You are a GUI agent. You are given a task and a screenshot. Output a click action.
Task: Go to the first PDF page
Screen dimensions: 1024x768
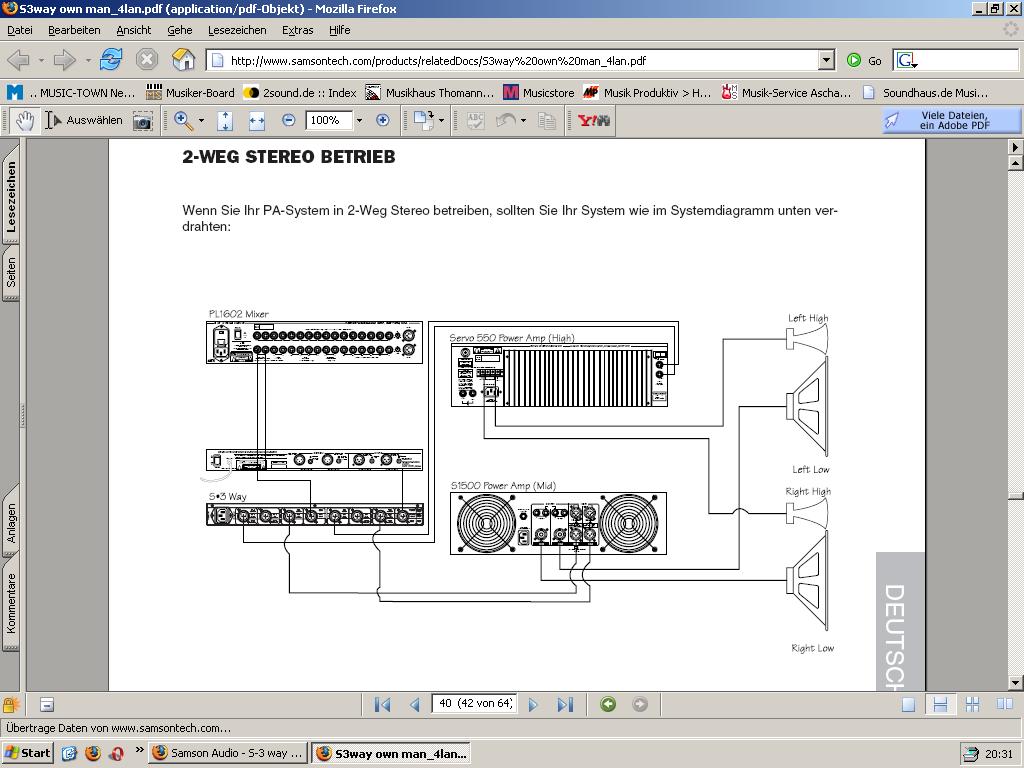click(x=383, y=705)
